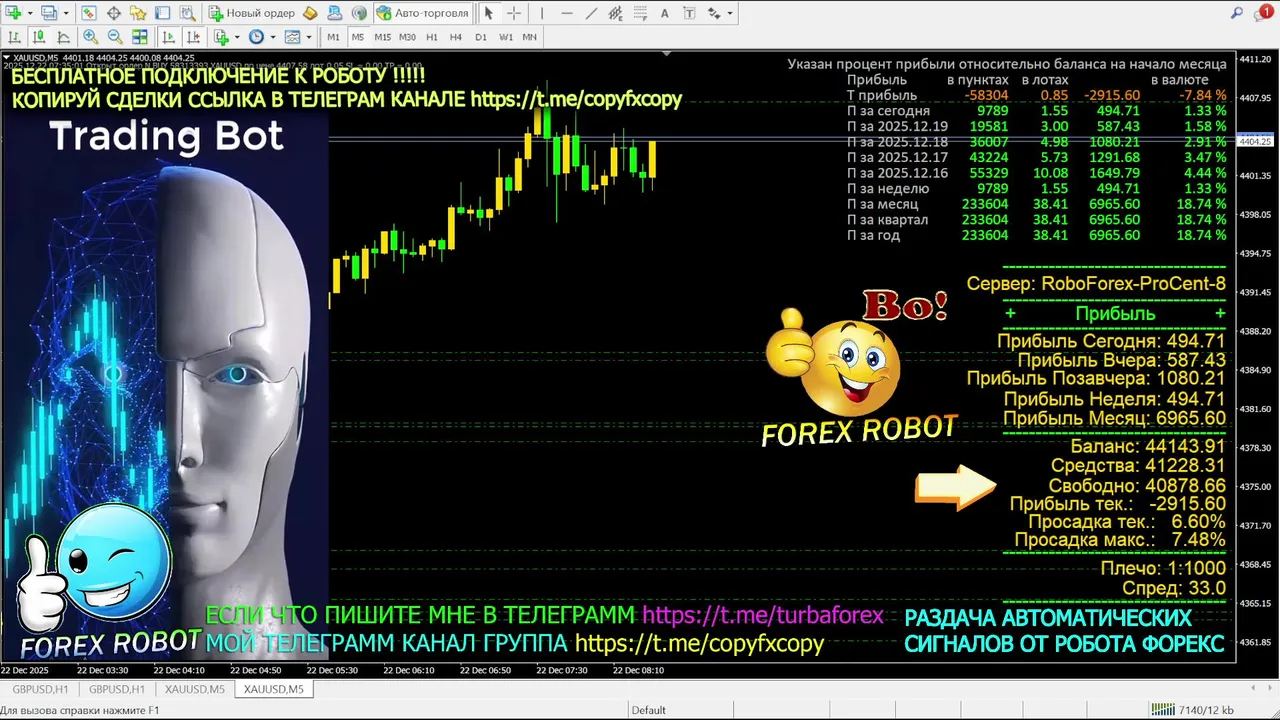
Task: Switch chart to bar chart mode
Action: [15, 37]
